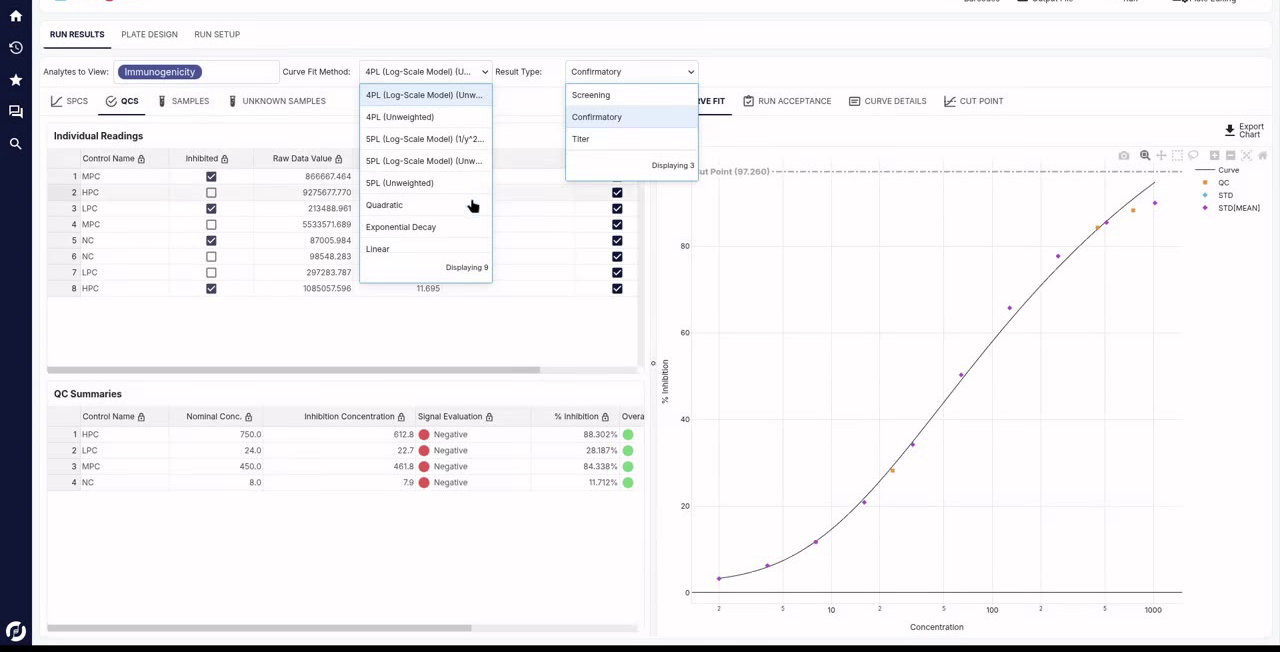Image resolution: width=1280 pixels, height=652 pixels.
Task: Check Inhibited for row 7 LPC
Action: tap(211, 273)
